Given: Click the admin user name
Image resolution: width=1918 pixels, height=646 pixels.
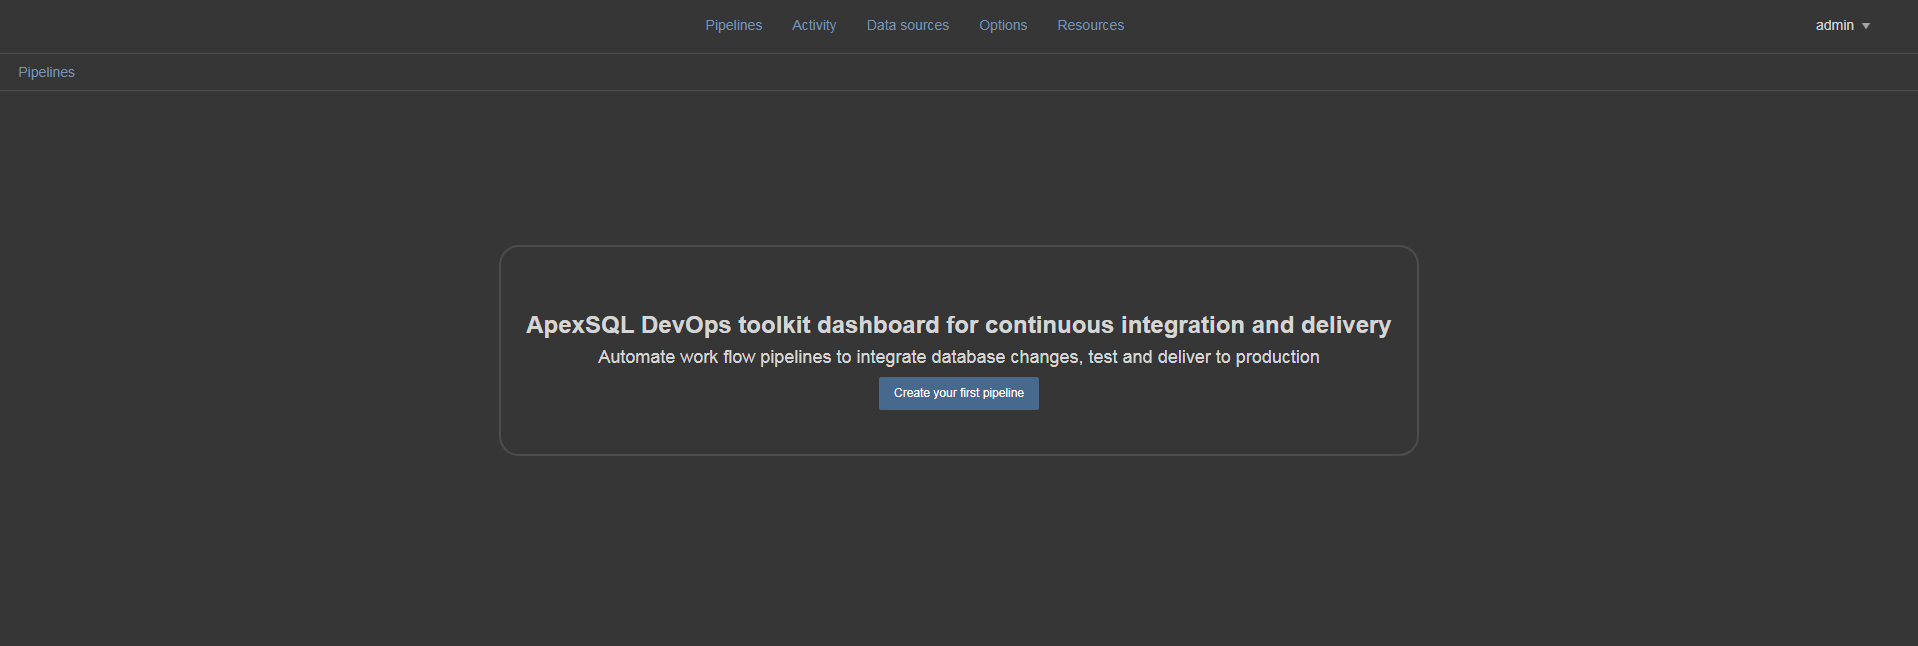Looking at the screenshot, I should (x=1834, y=25).
